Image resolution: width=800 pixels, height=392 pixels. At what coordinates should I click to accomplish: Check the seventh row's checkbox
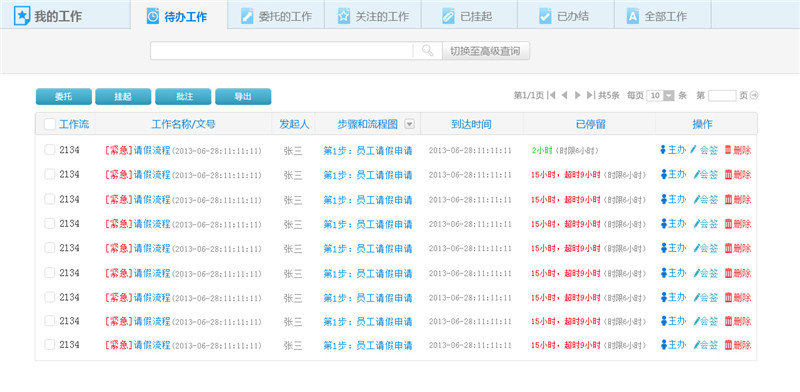(x=49, y=297)
